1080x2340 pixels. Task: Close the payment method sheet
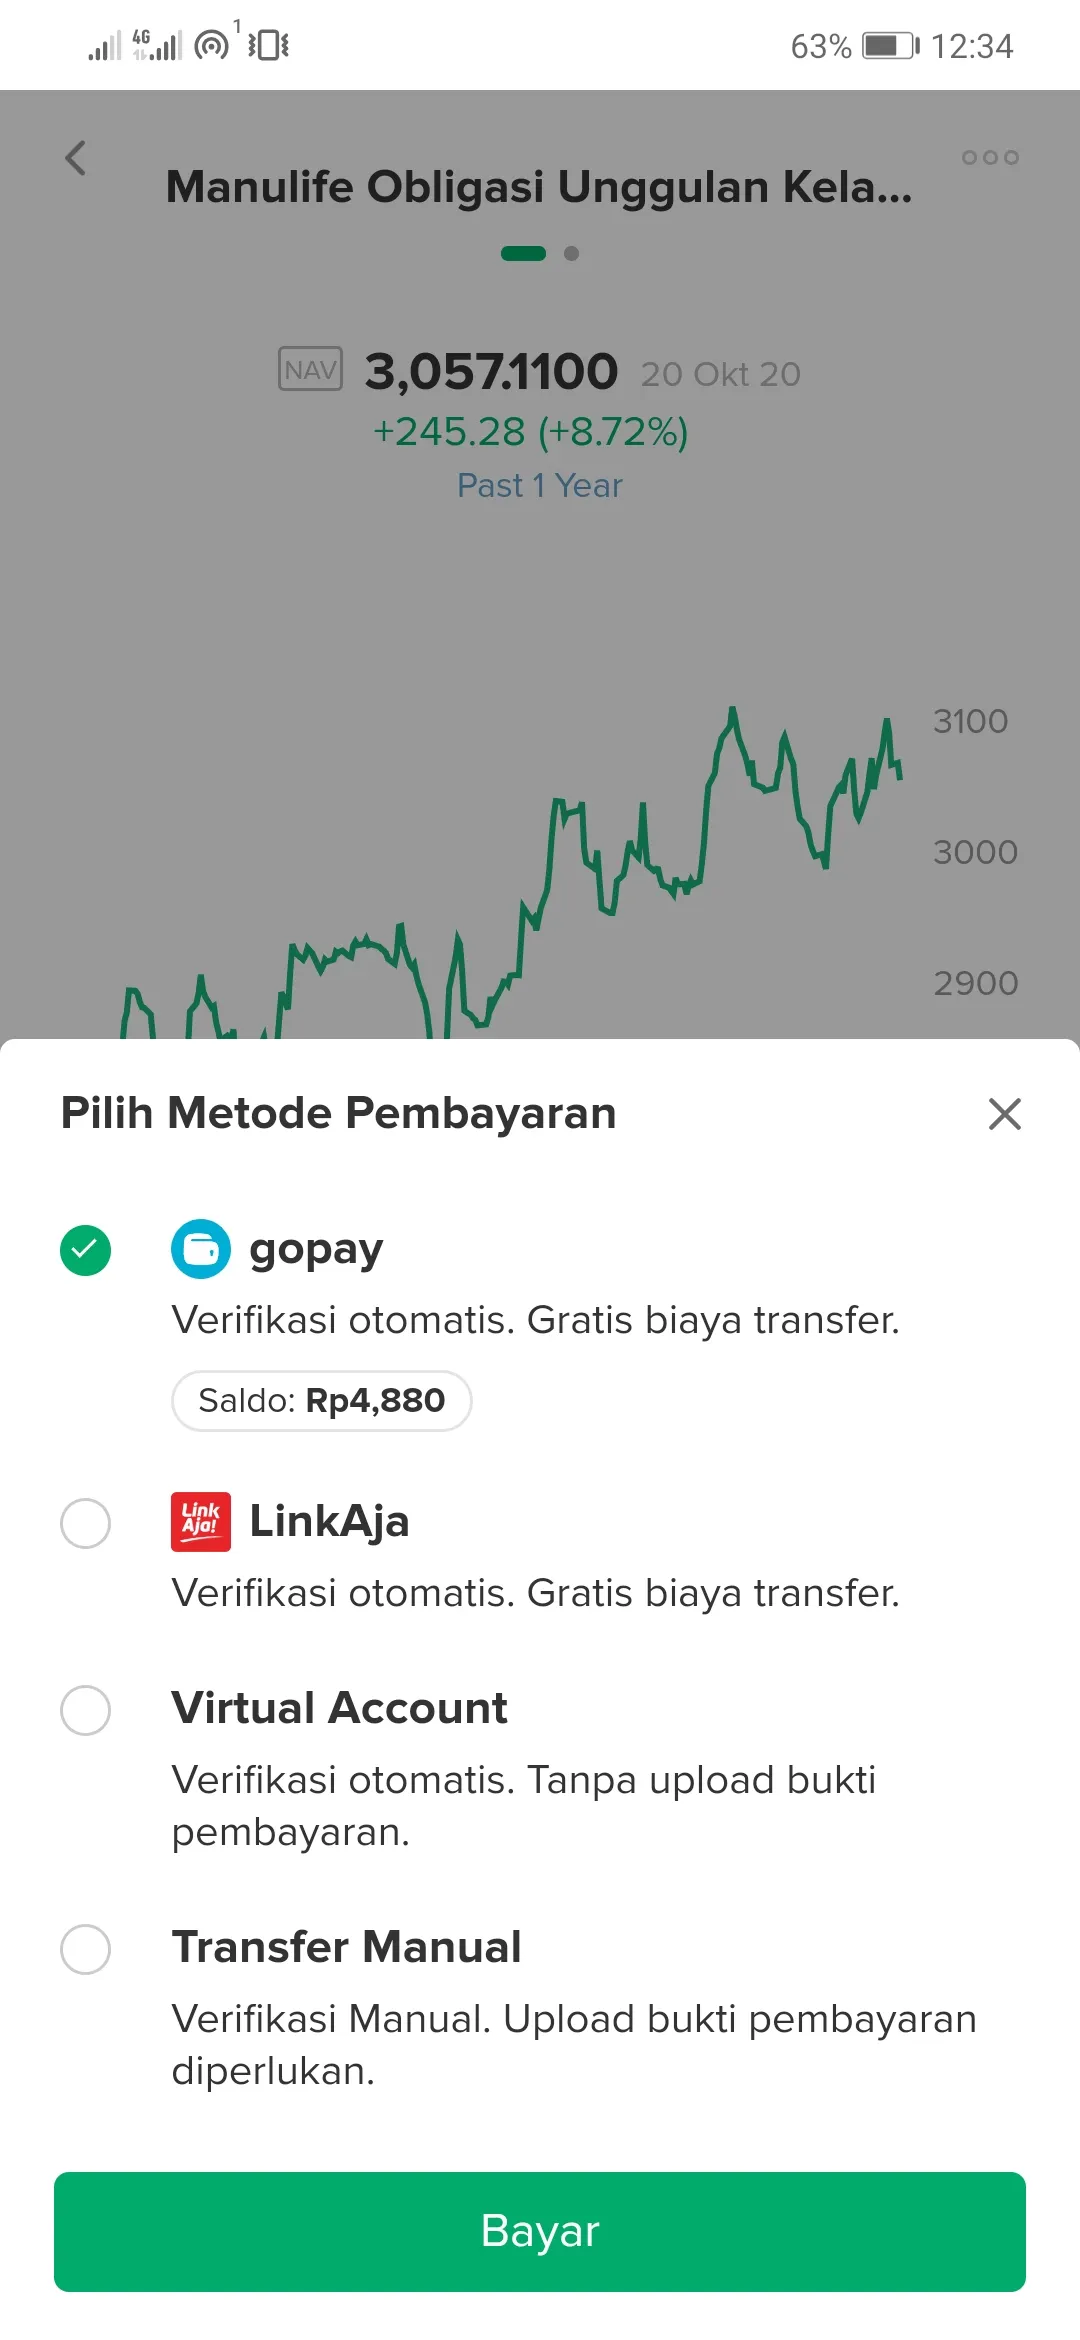click(1004, 1114)
